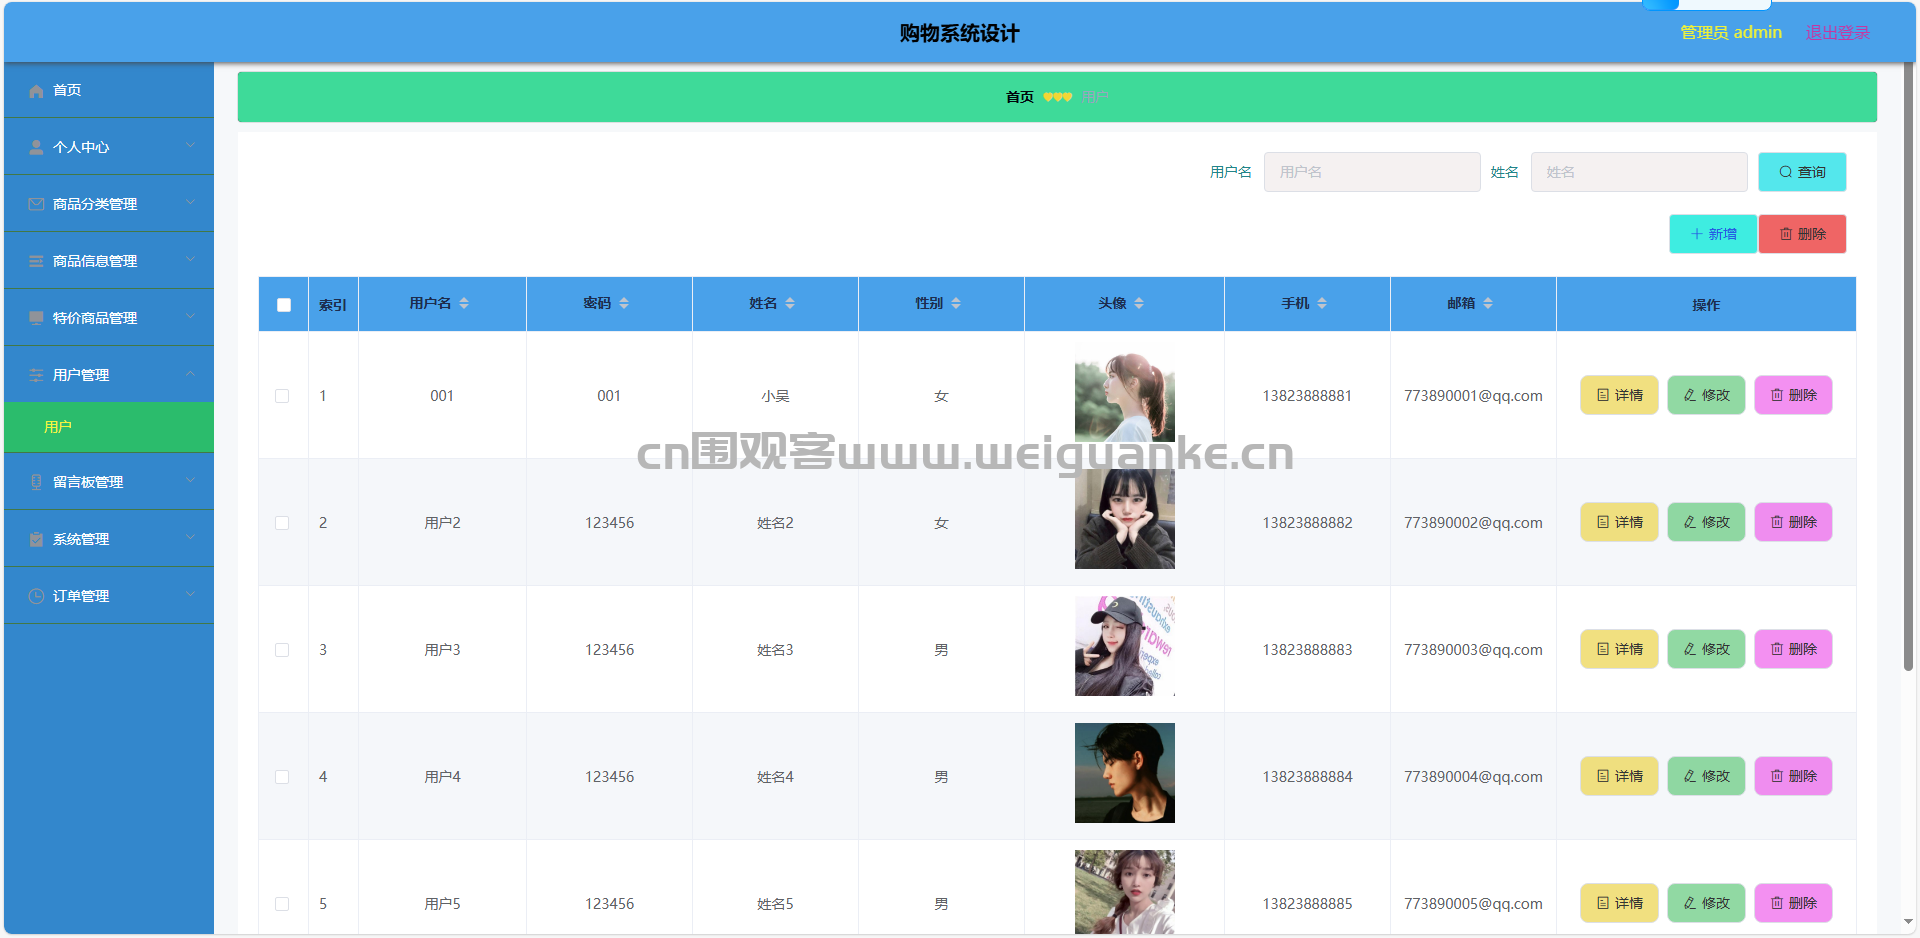The image size is (1920, 938).
Task: Click the sort arrows on 用户名 column
Action: click(x=464, y=304)
